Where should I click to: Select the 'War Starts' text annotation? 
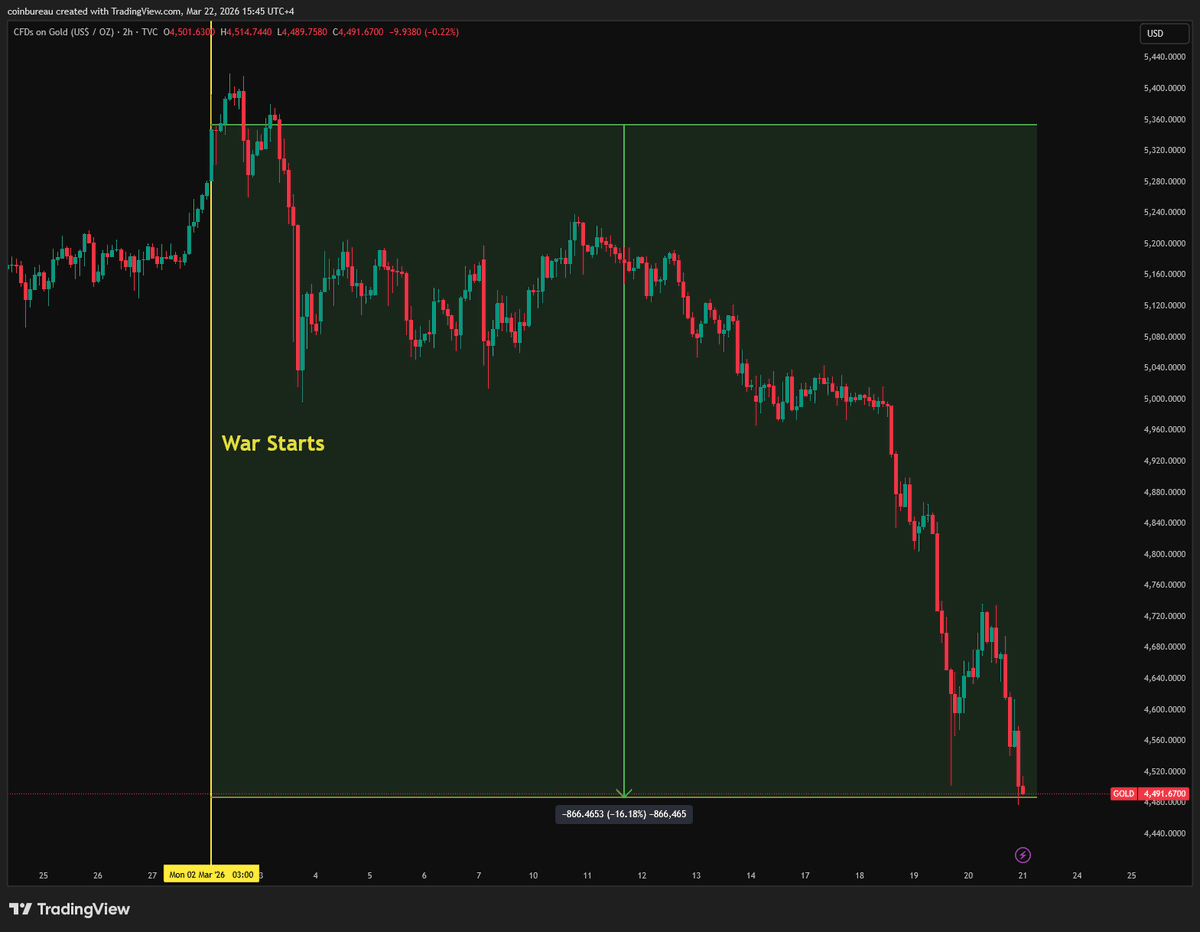coord(273,443)
